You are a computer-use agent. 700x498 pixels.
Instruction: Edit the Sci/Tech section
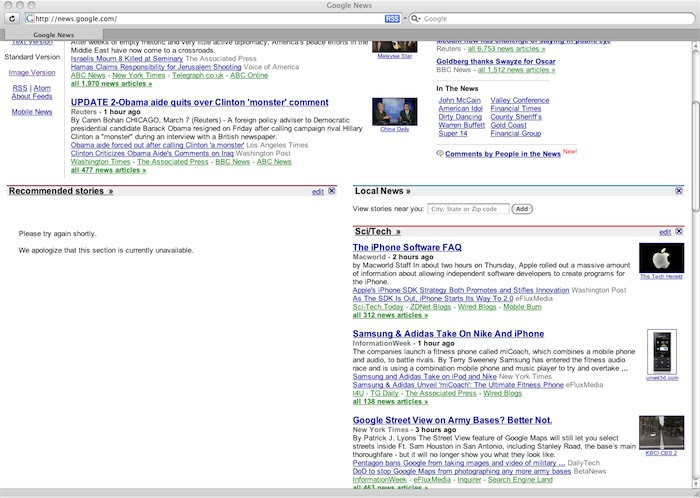tap(665, 232)
